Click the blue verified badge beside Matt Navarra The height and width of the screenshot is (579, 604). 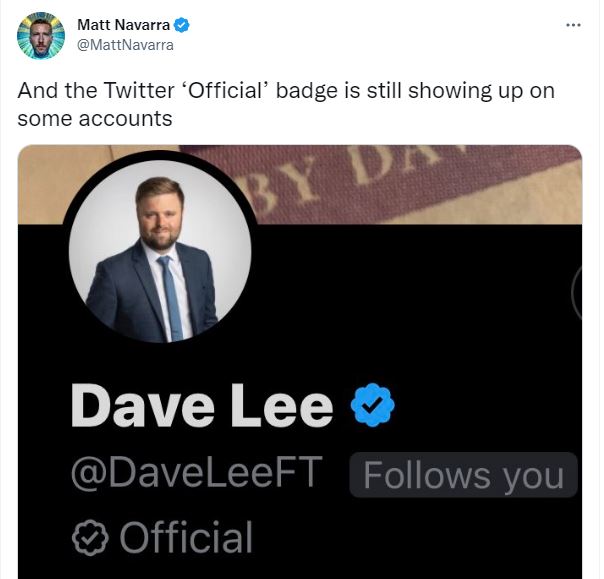coord(182,24)
